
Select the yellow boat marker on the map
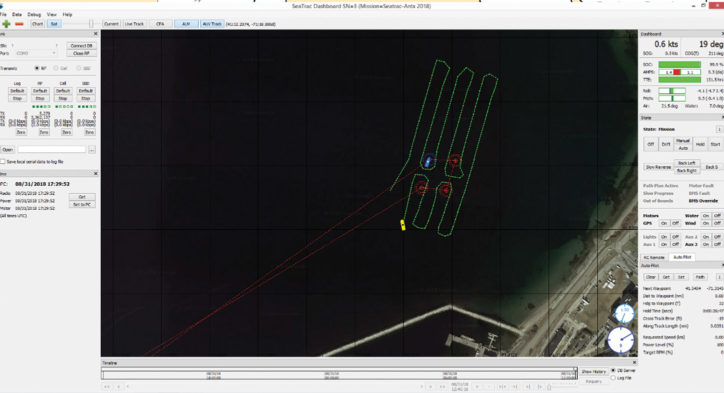click(x=403, y=225)
